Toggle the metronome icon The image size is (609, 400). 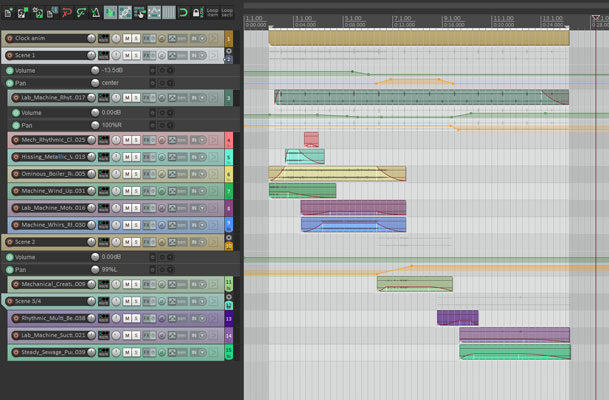pyautogui.click(x=96, y=13)
